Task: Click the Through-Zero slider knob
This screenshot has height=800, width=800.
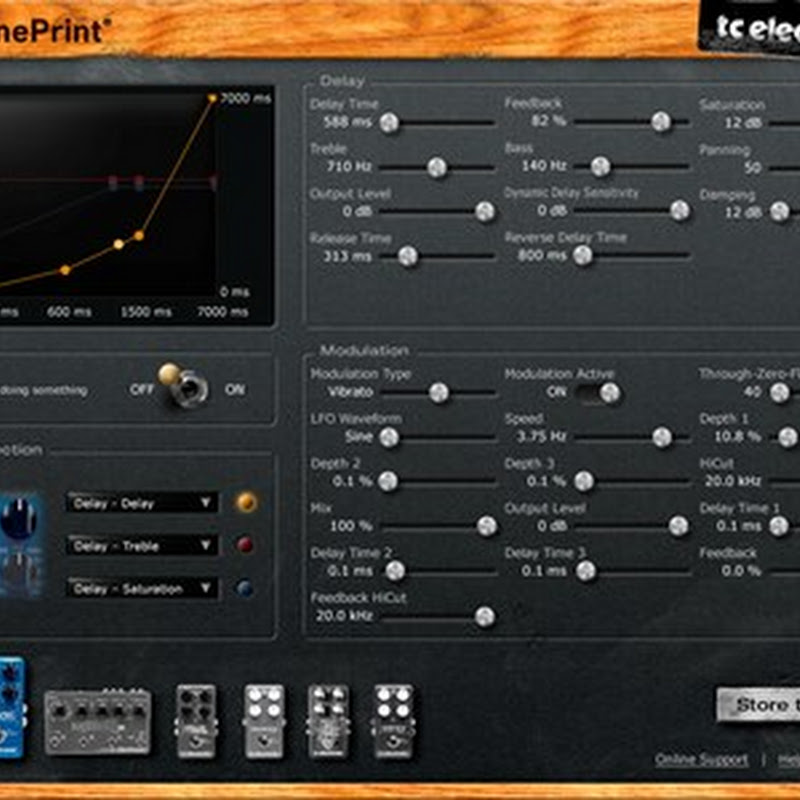Action: pos(779,392)
